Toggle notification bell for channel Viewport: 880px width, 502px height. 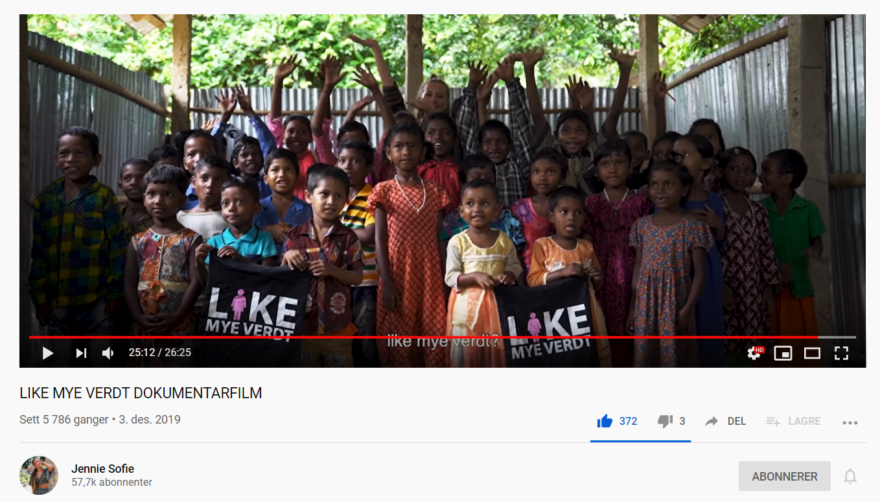point(850,476)
